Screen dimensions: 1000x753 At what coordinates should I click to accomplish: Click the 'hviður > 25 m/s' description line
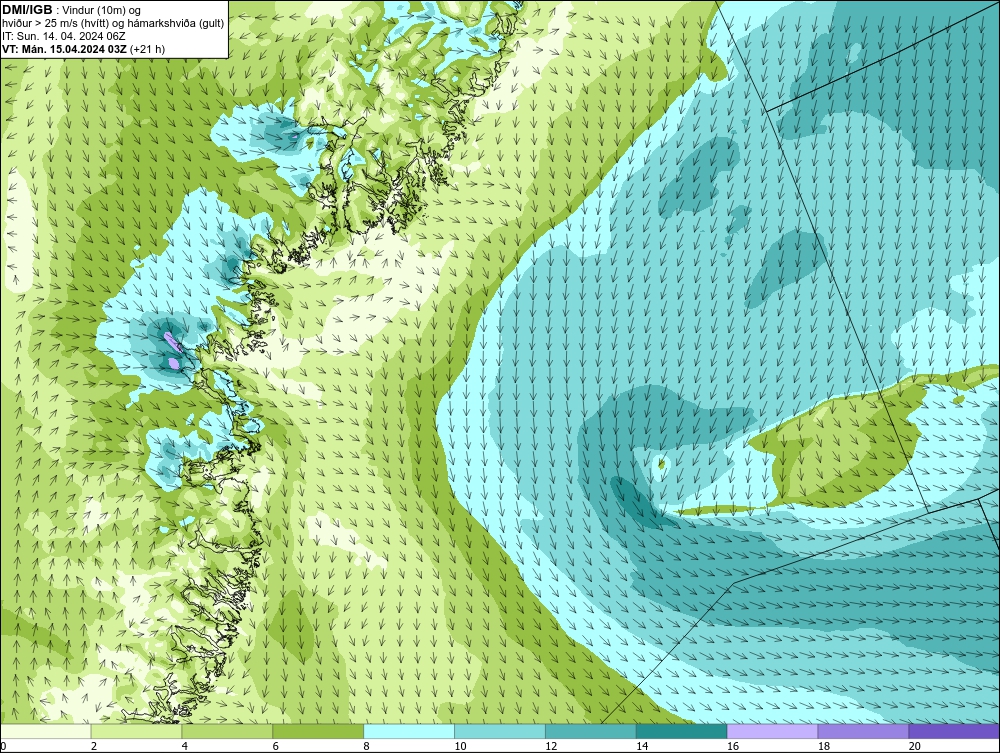[x=114, y=23]
